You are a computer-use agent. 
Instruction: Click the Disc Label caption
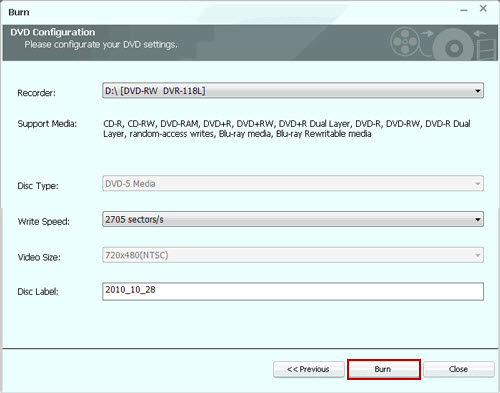click(38, 292)
